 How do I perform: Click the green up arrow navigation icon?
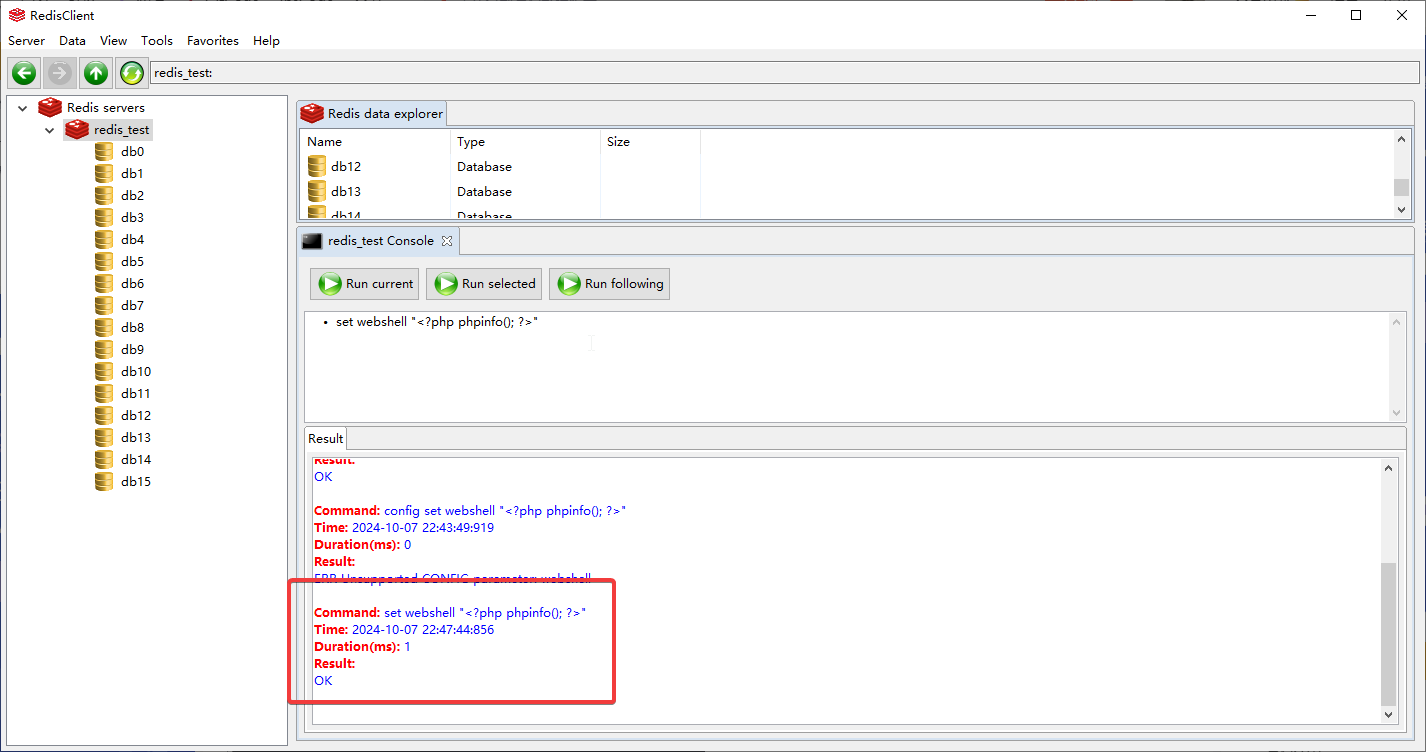coord(96,73)
